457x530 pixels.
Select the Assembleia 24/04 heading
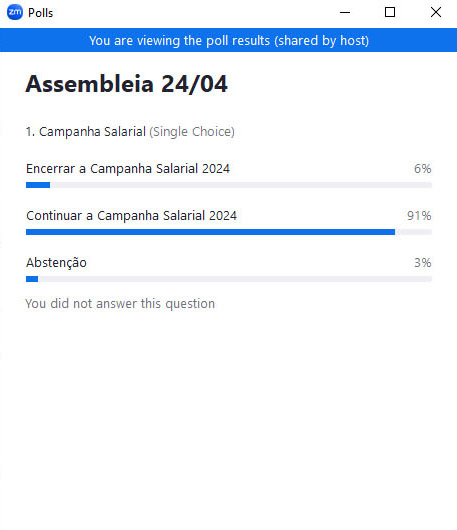point(126,84)
